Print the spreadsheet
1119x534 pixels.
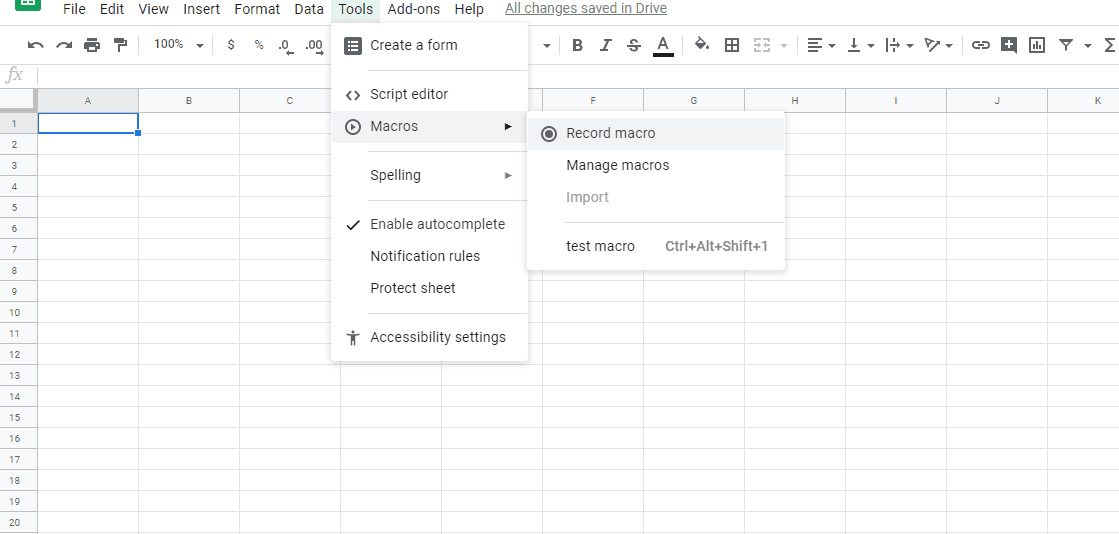[92, 45]
